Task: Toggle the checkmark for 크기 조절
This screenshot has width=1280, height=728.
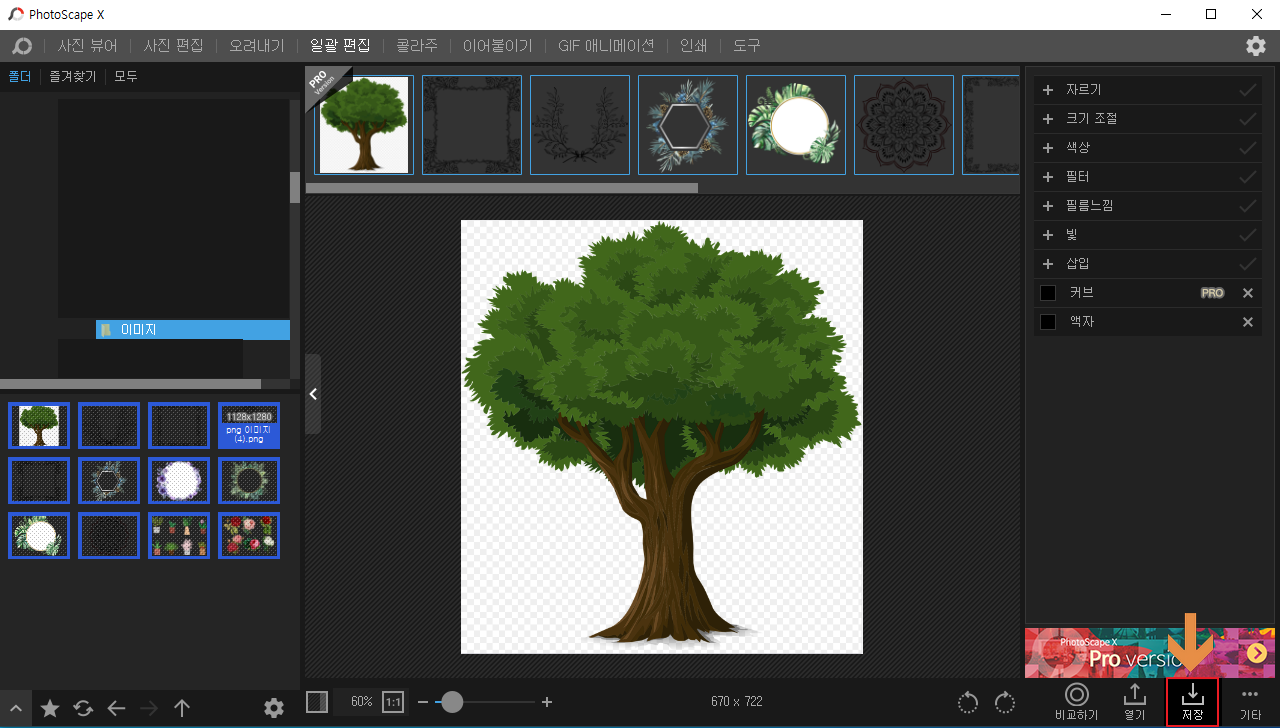Action: pyautogui.click(x=1248, y=119)
